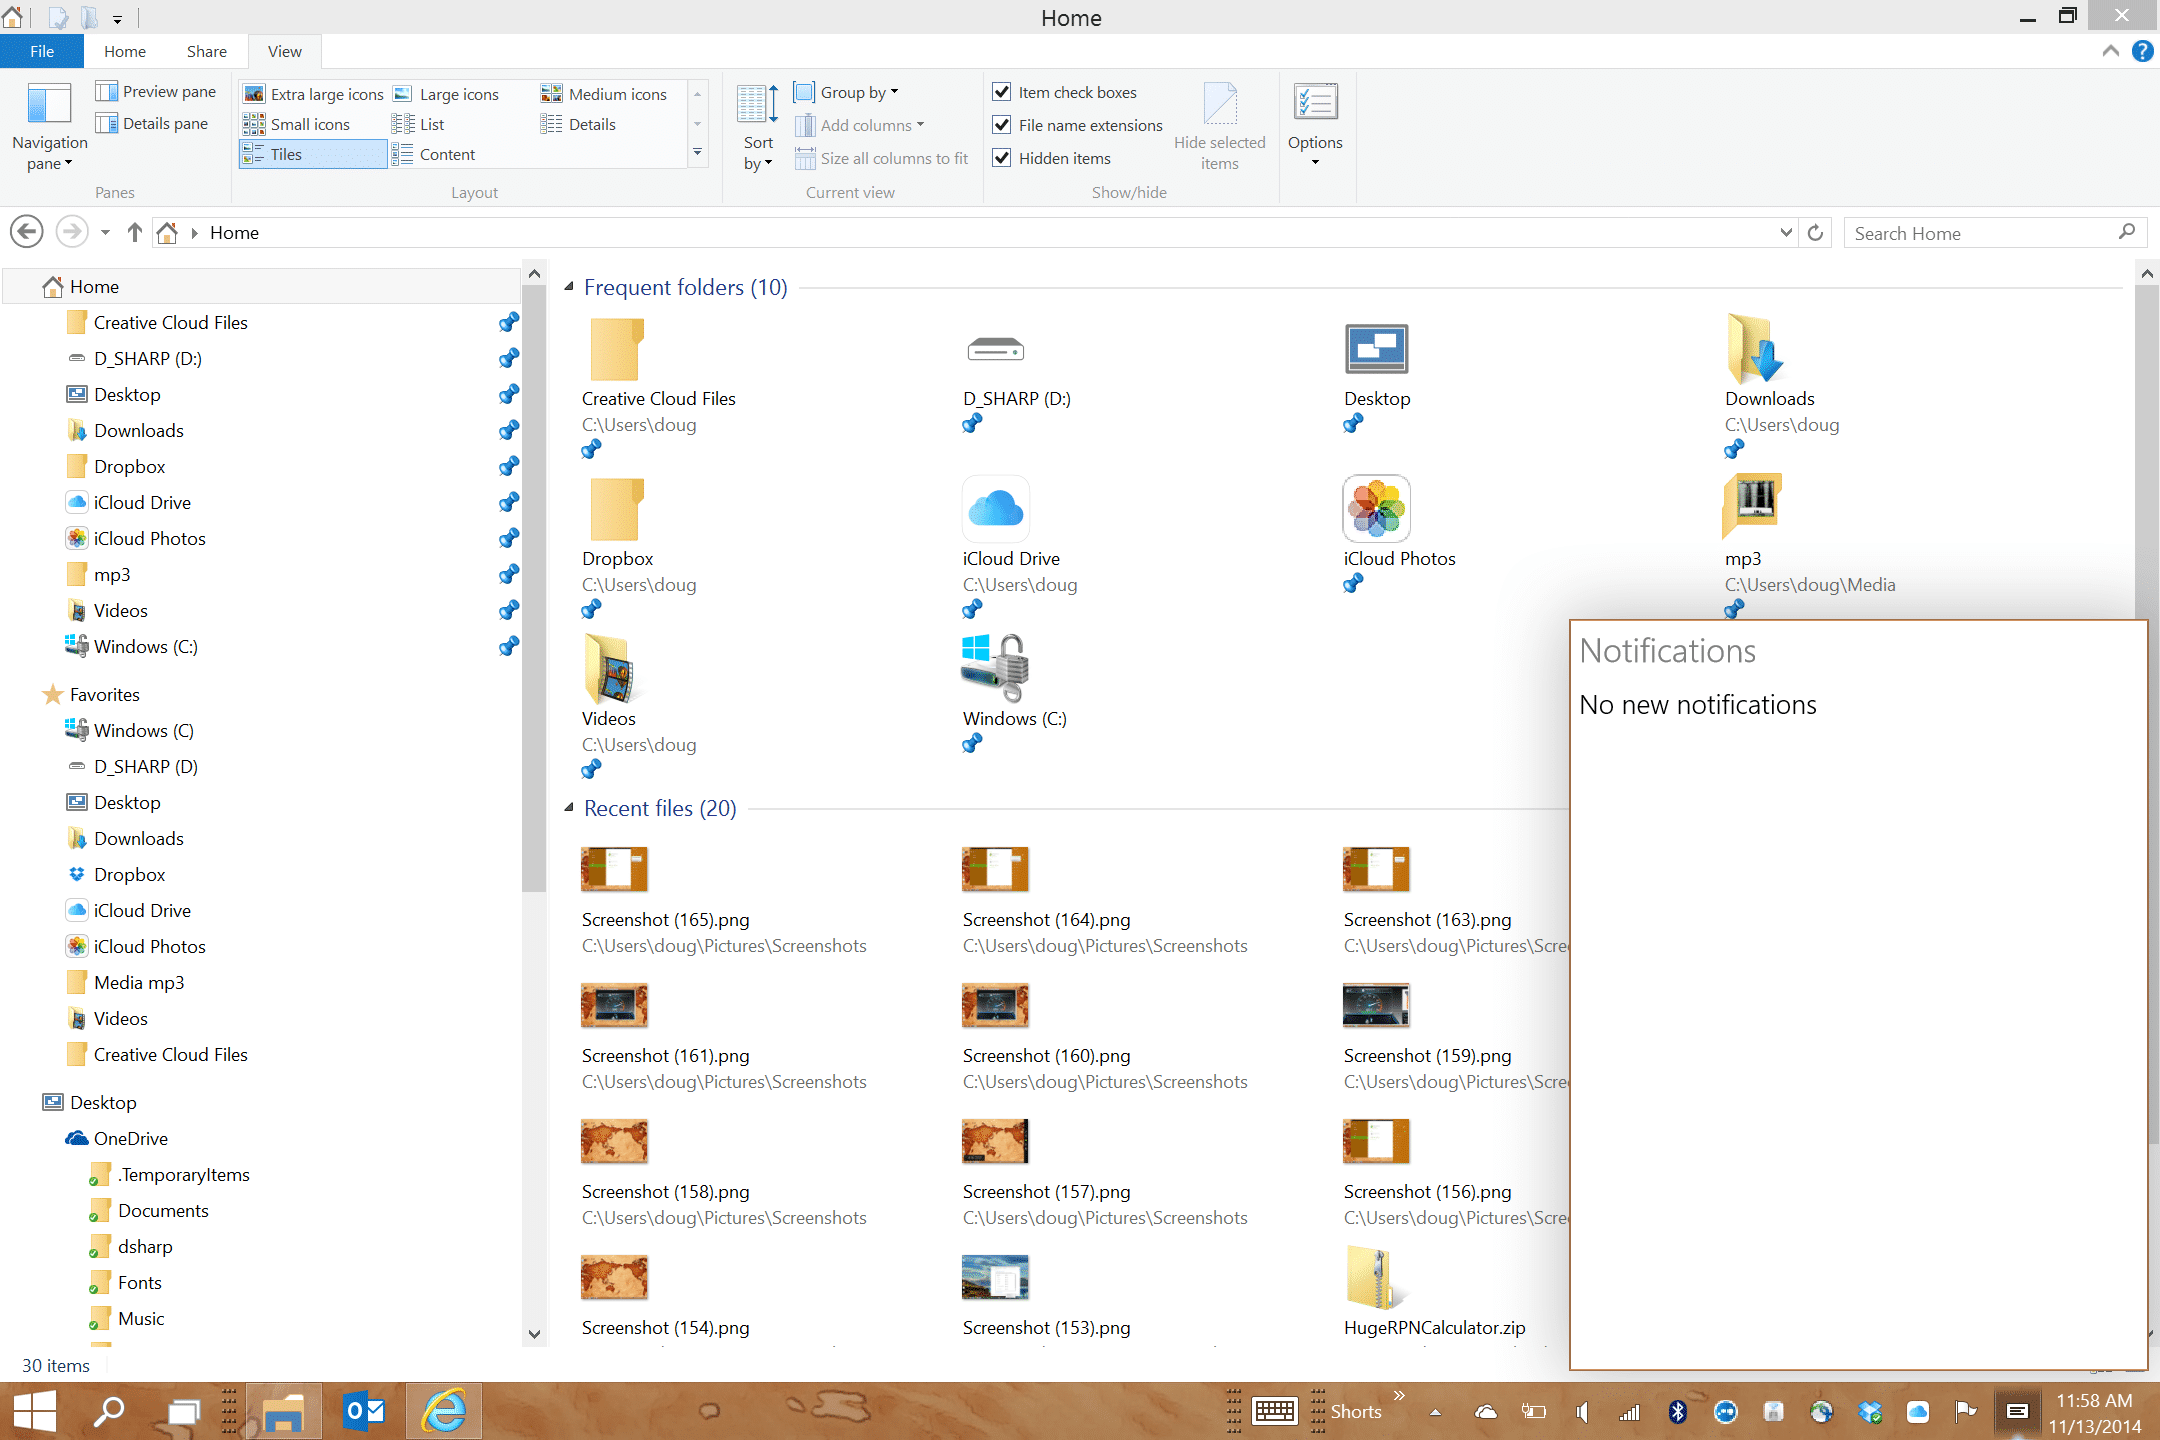Open Outlook from the taskbar

pyautogui.click(x=364, y=1411)
